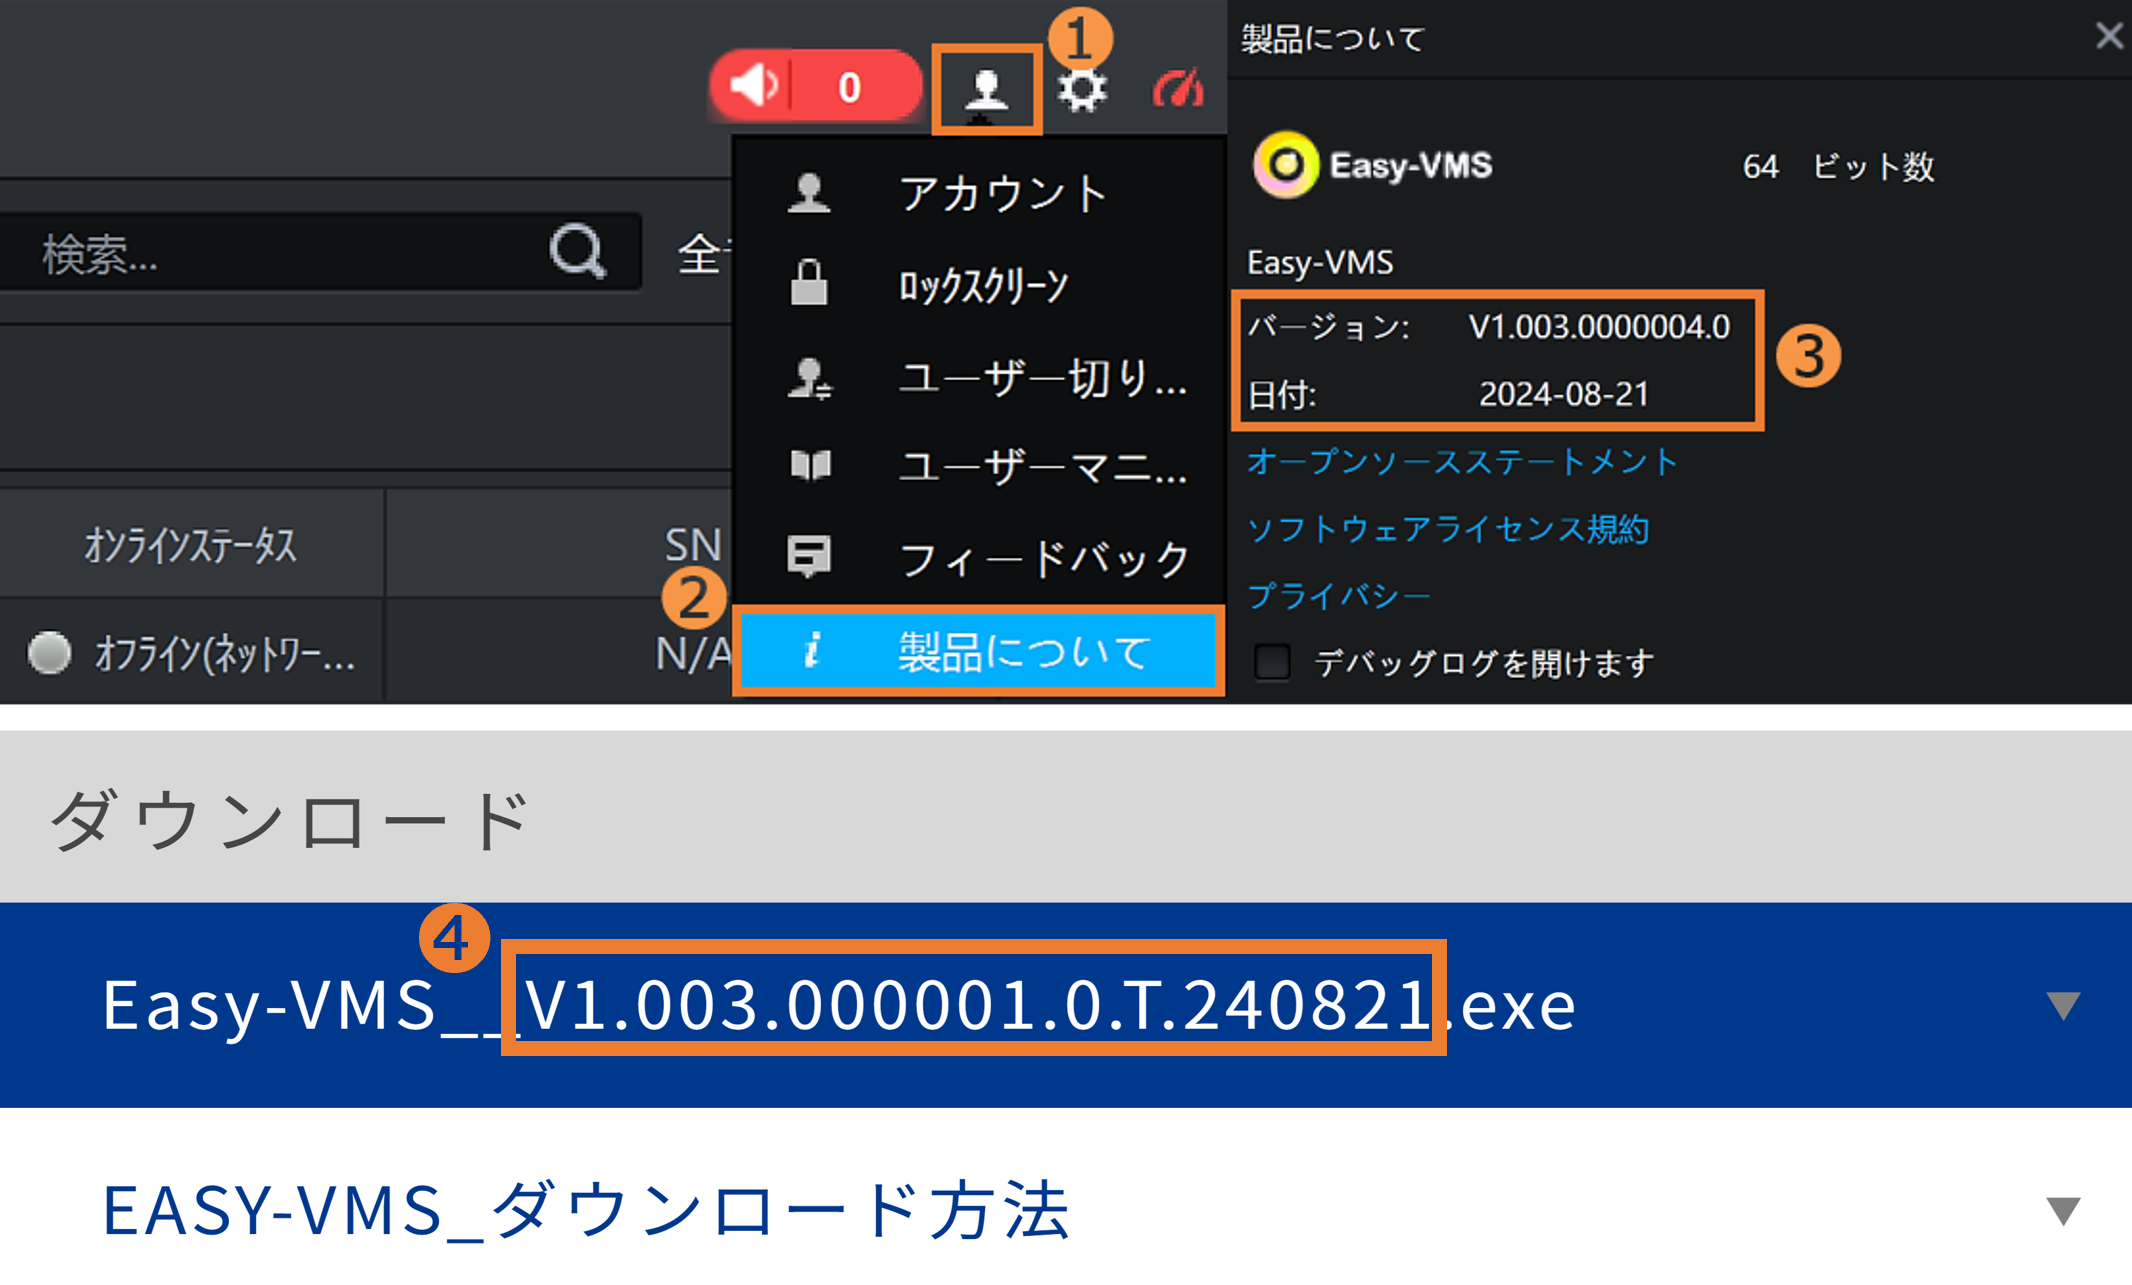
Task: Click the search magnifier icon
Action: click(577, 251)
